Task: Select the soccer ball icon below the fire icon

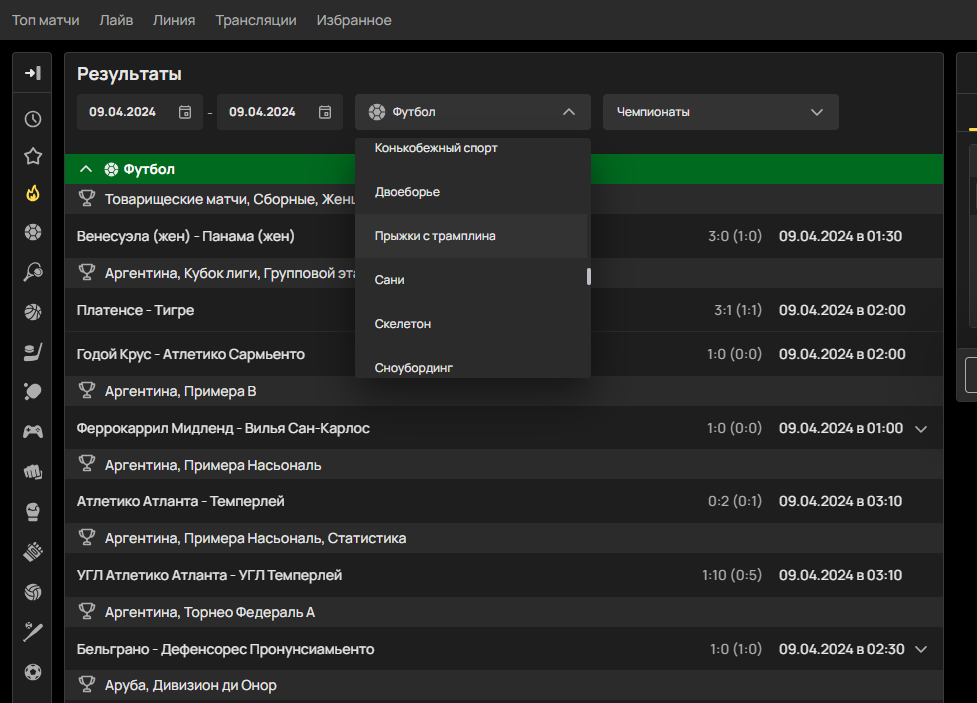Action: coord(33,232)
